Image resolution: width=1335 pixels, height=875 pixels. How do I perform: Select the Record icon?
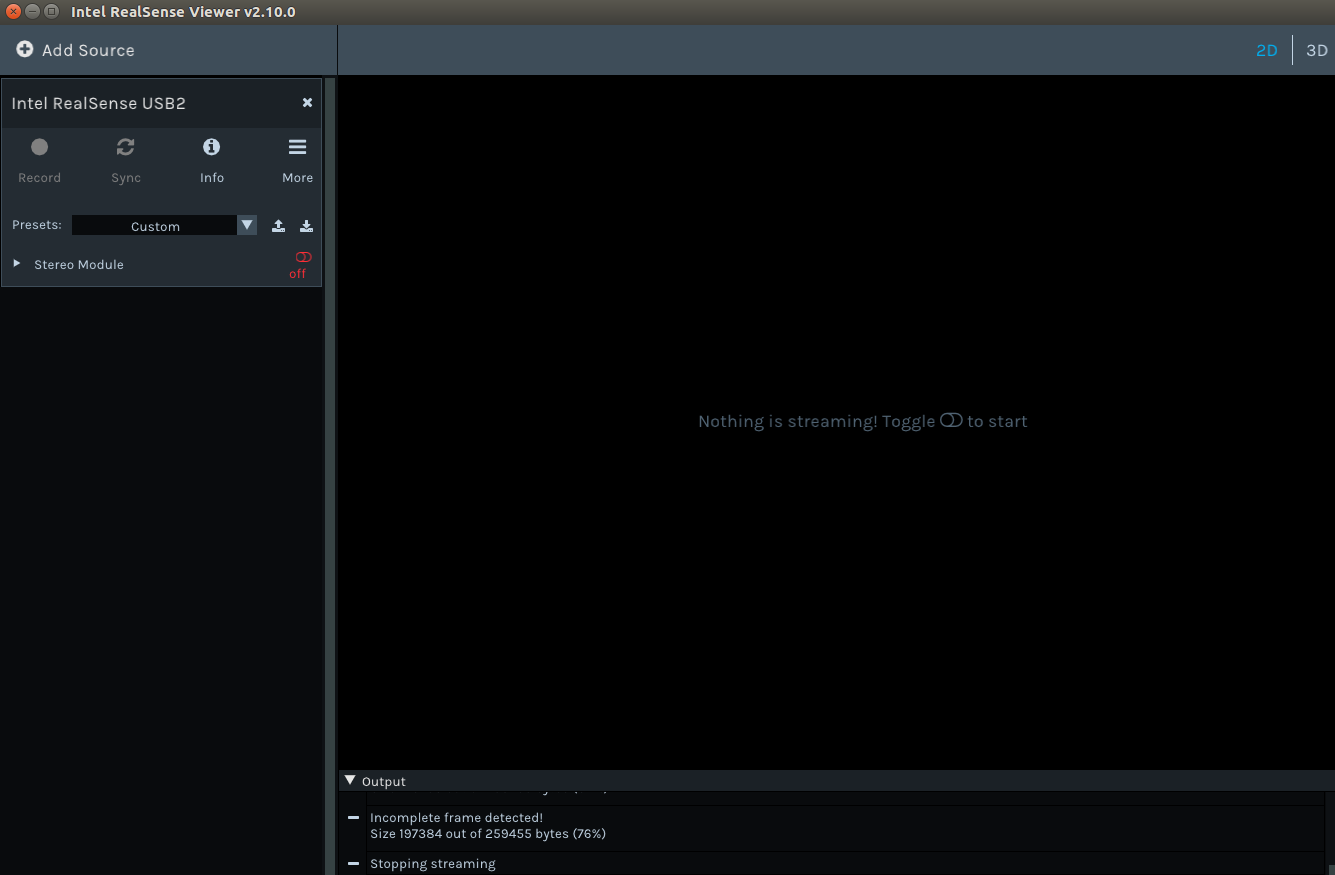point(40,147)
